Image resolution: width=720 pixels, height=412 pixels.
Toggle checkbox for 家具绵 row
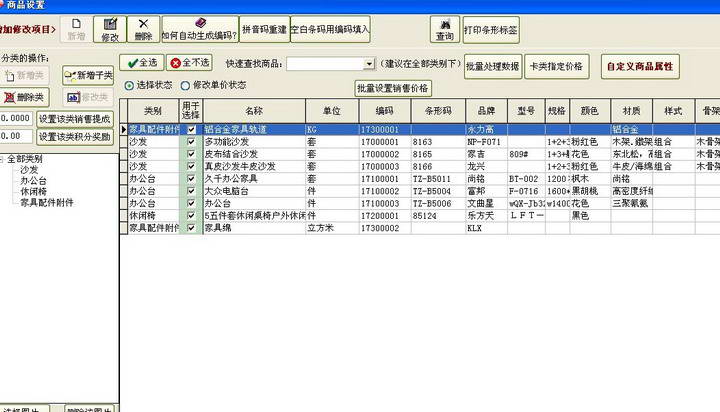[x=191, y=228]
